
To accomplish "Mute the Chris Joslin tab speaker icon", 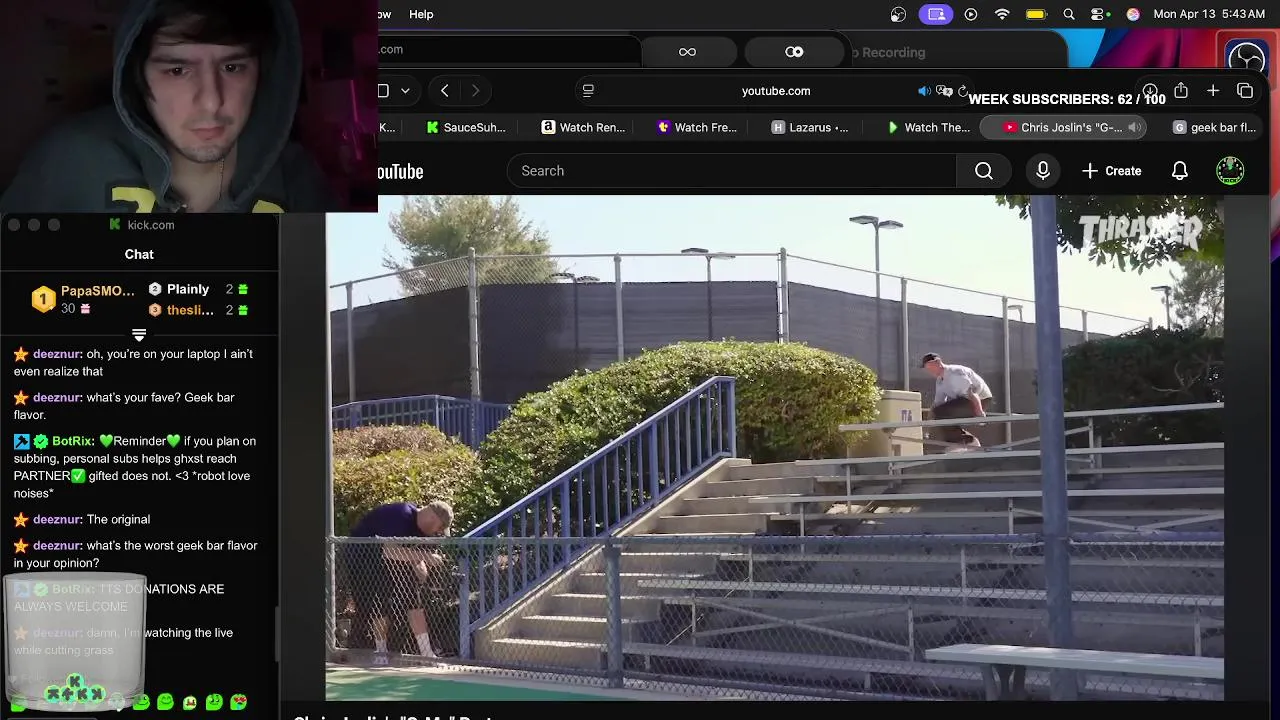I will (1133, 127).
